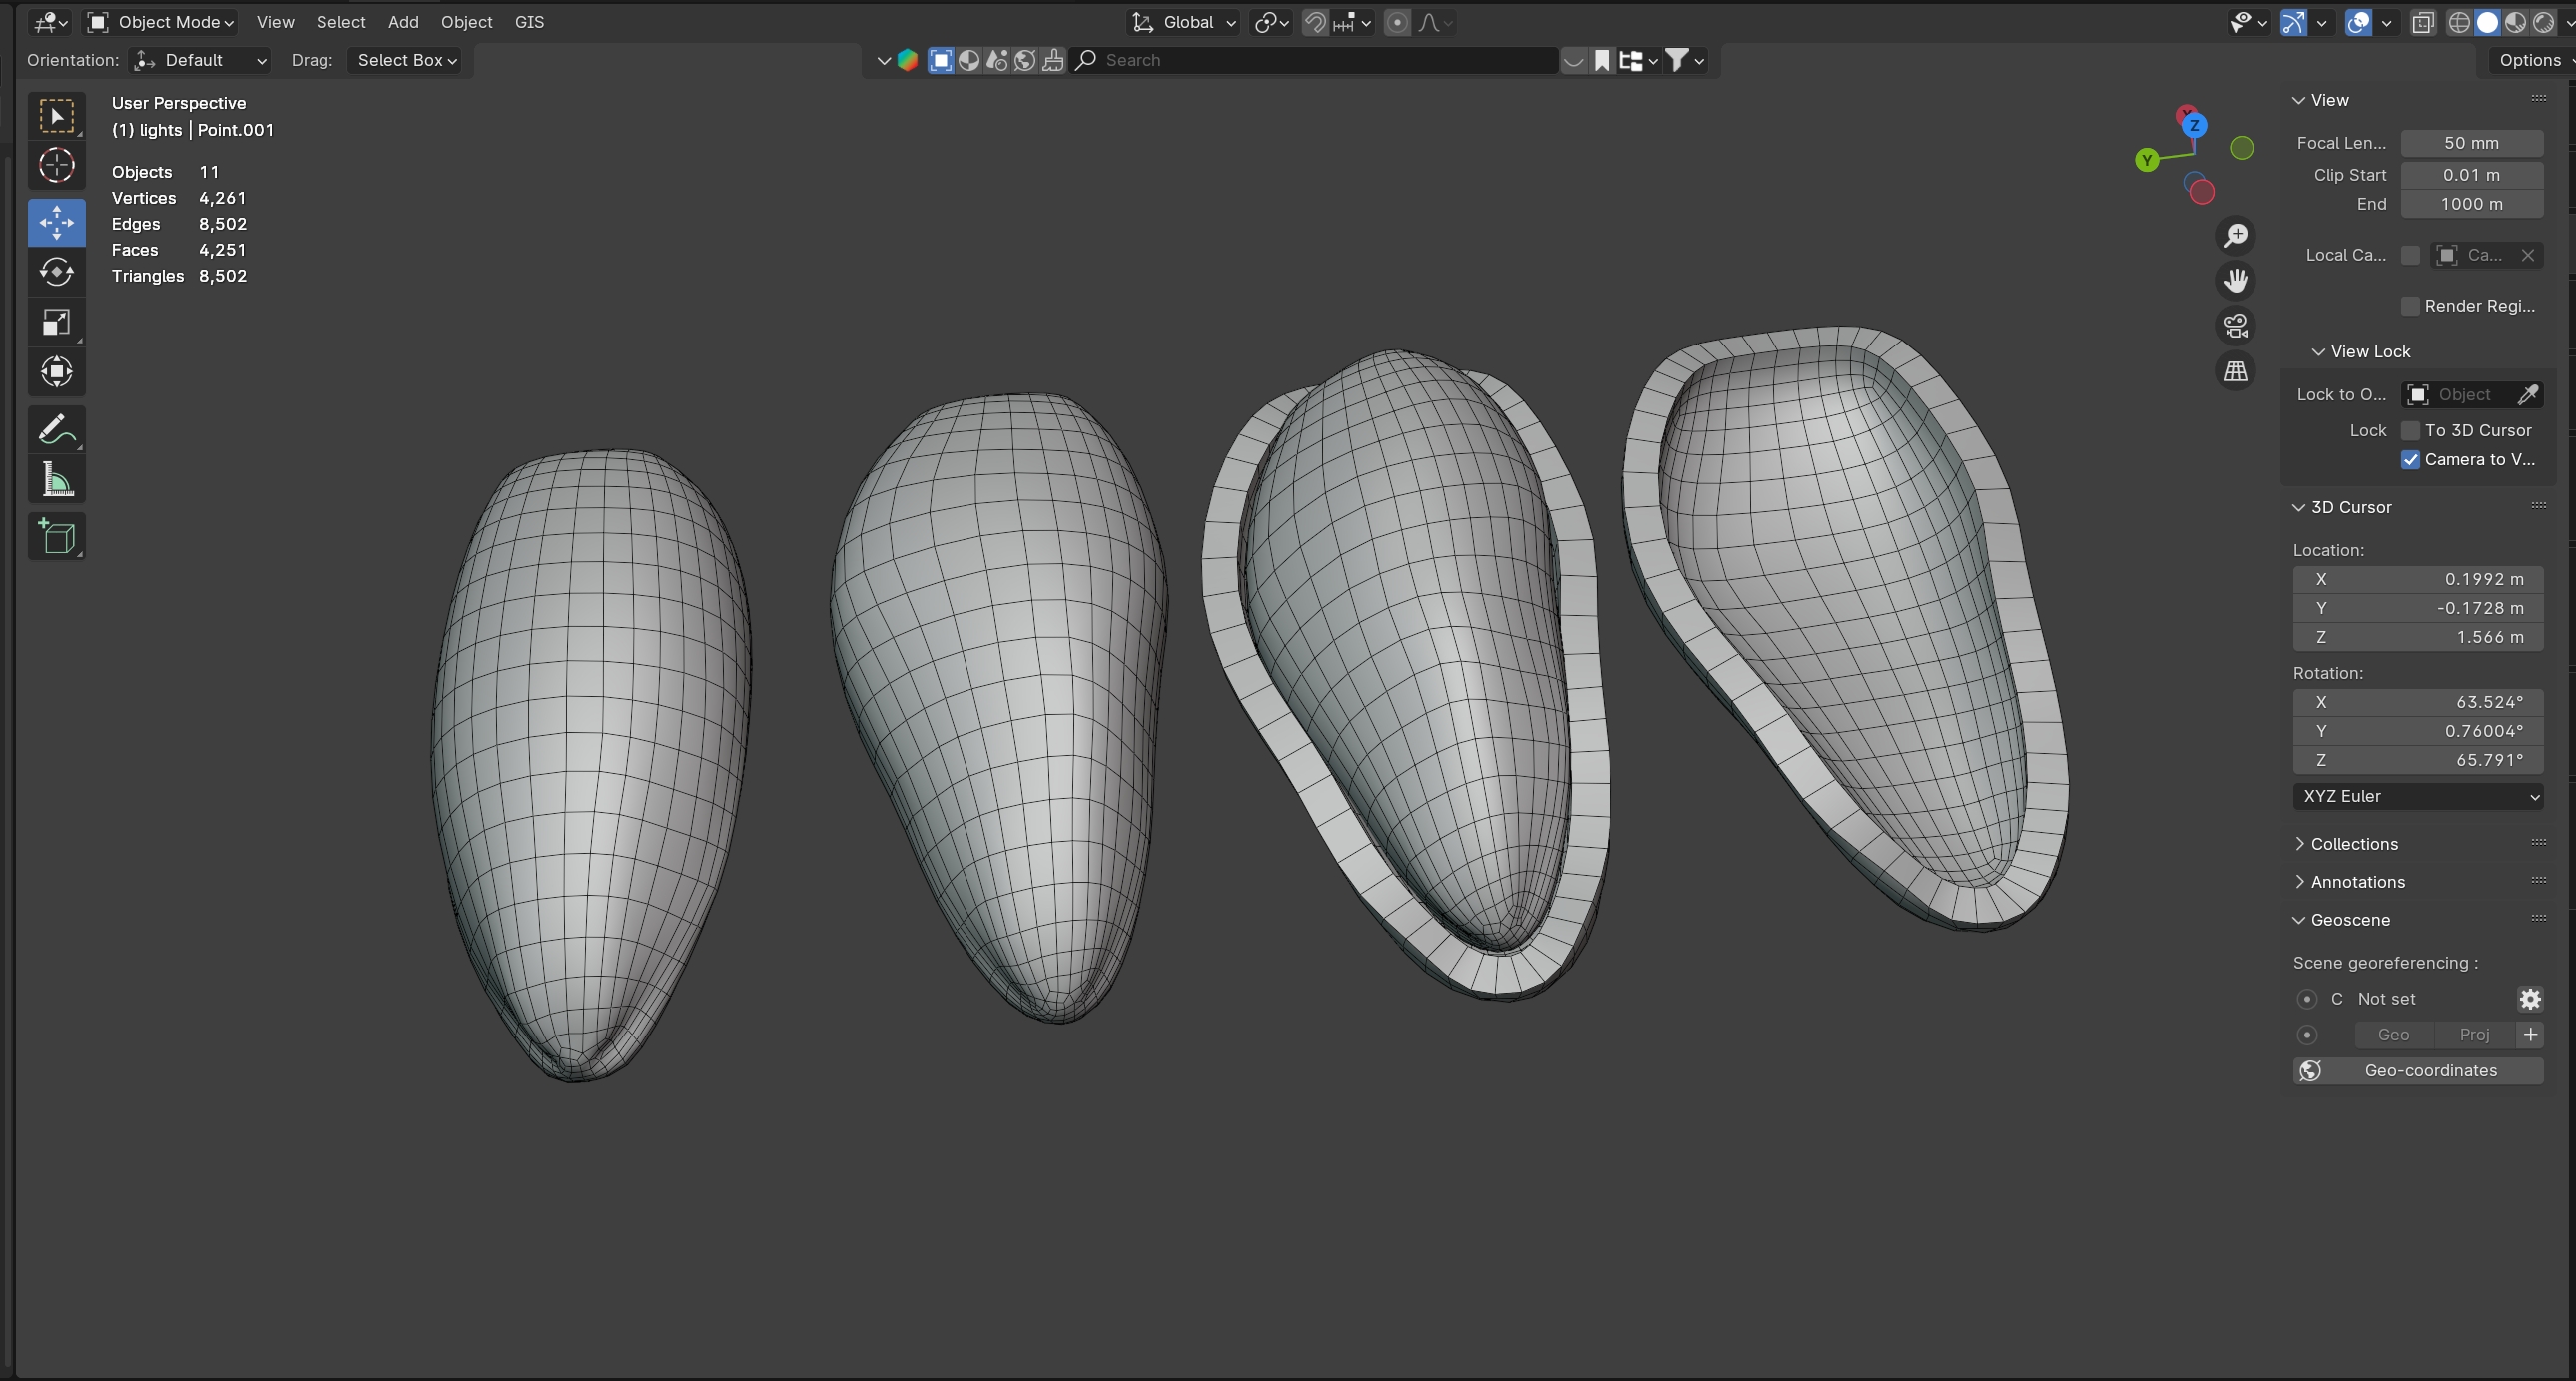This screenshot has width=2576, height=1381.
Task: Select the Rotate tool in toolbar
Action: (56, 272)
